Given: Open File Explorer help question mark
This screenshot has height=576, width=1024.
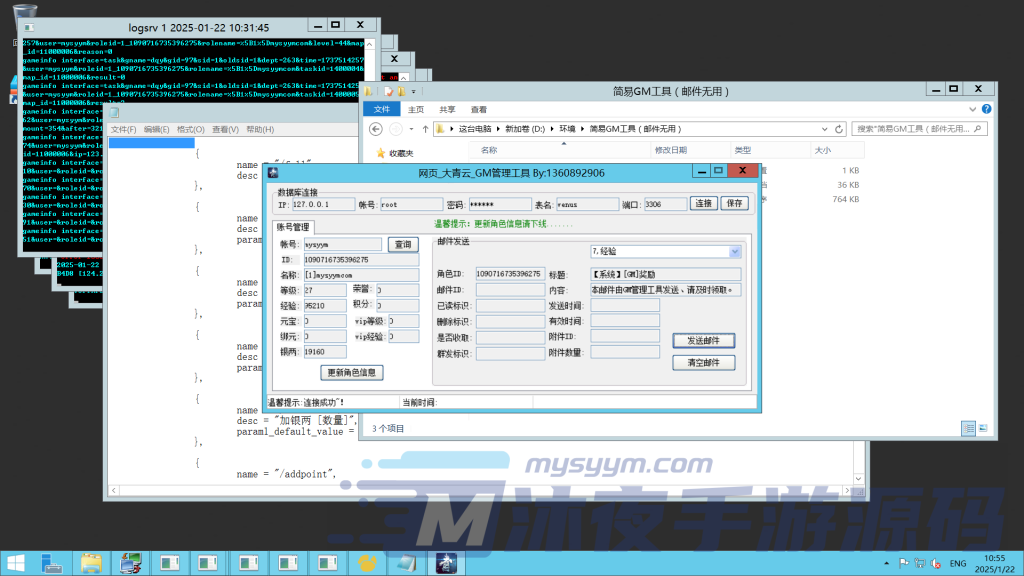Looking at the screenshot, I should (x=988, y=109).
